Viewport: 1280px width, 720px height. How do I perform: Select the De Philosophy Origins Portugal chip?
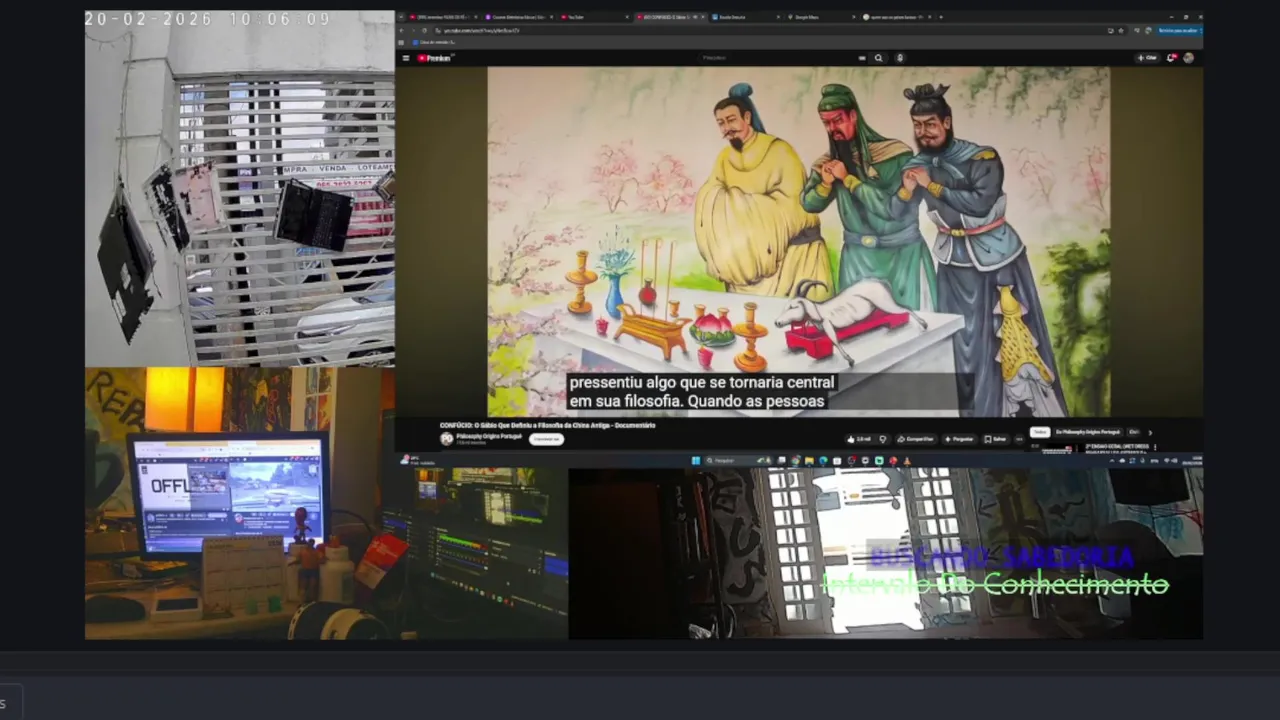(x=1088, y=432)
